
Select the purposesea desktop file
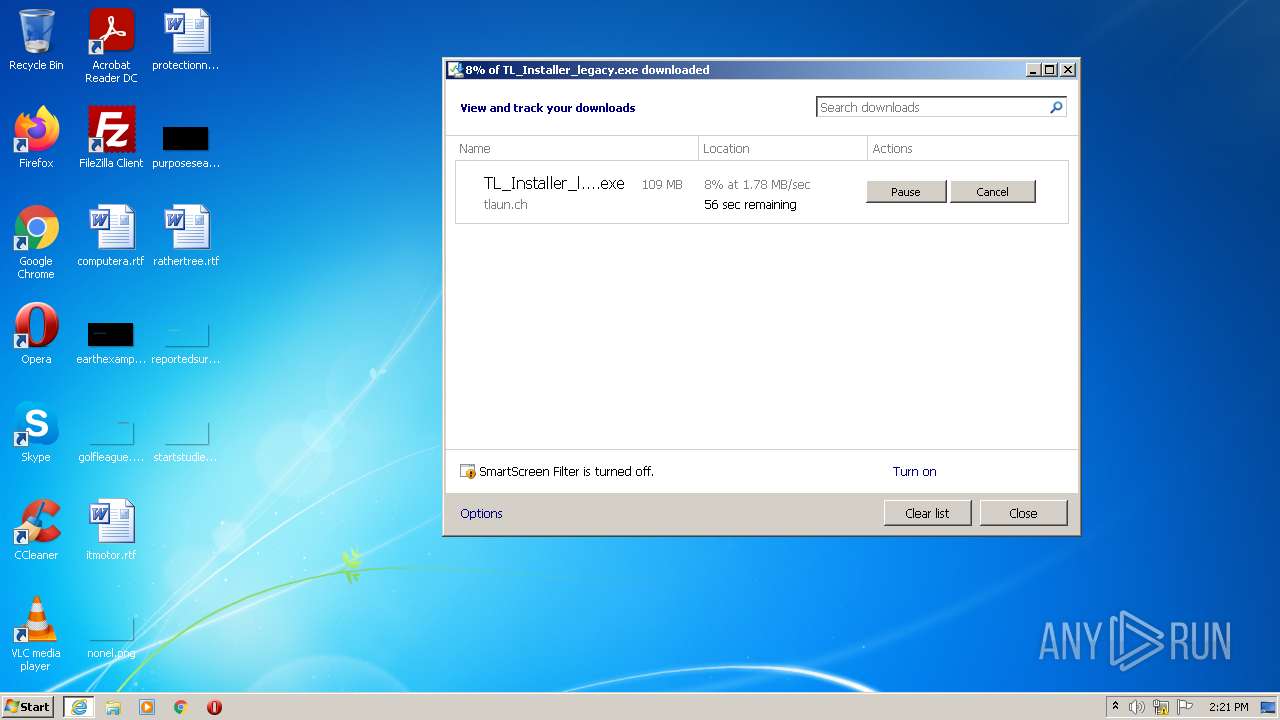click(186, 145)
